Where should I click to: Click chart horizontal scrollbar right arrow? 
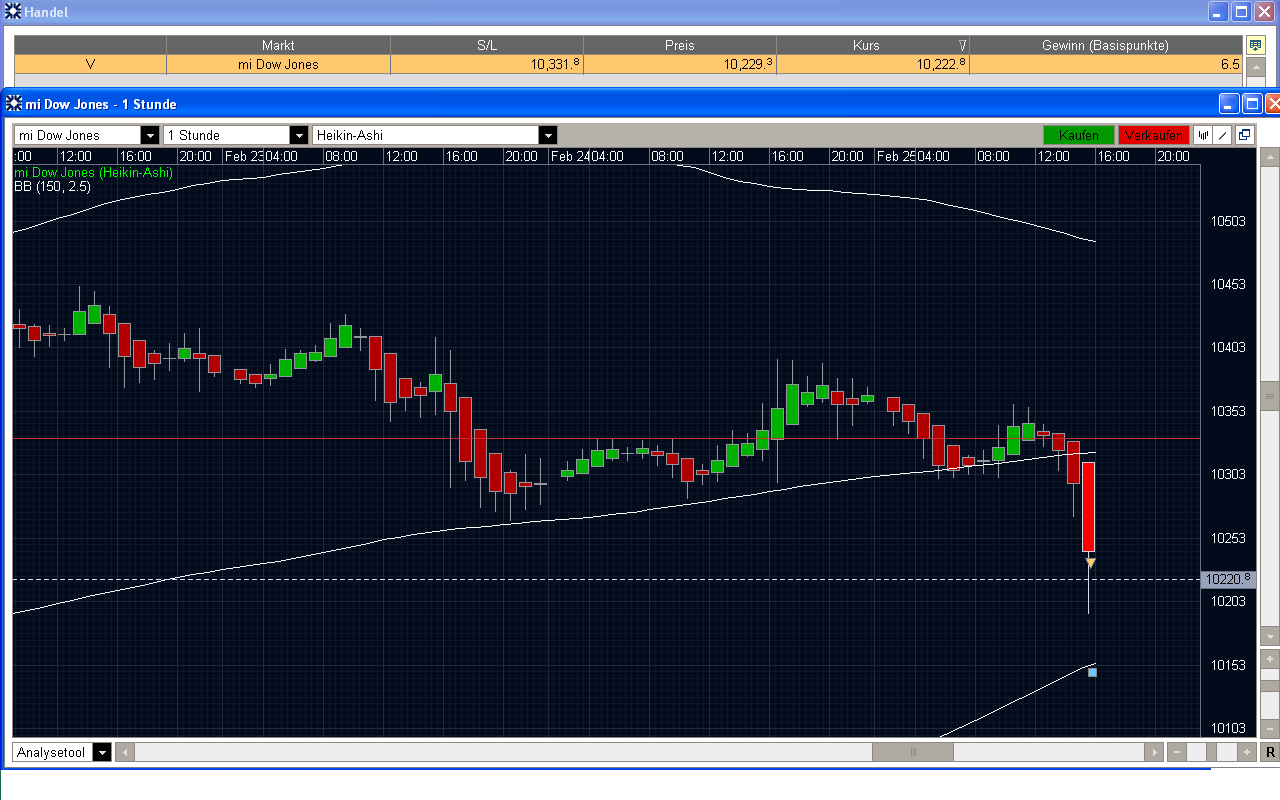click(1154, 752)
